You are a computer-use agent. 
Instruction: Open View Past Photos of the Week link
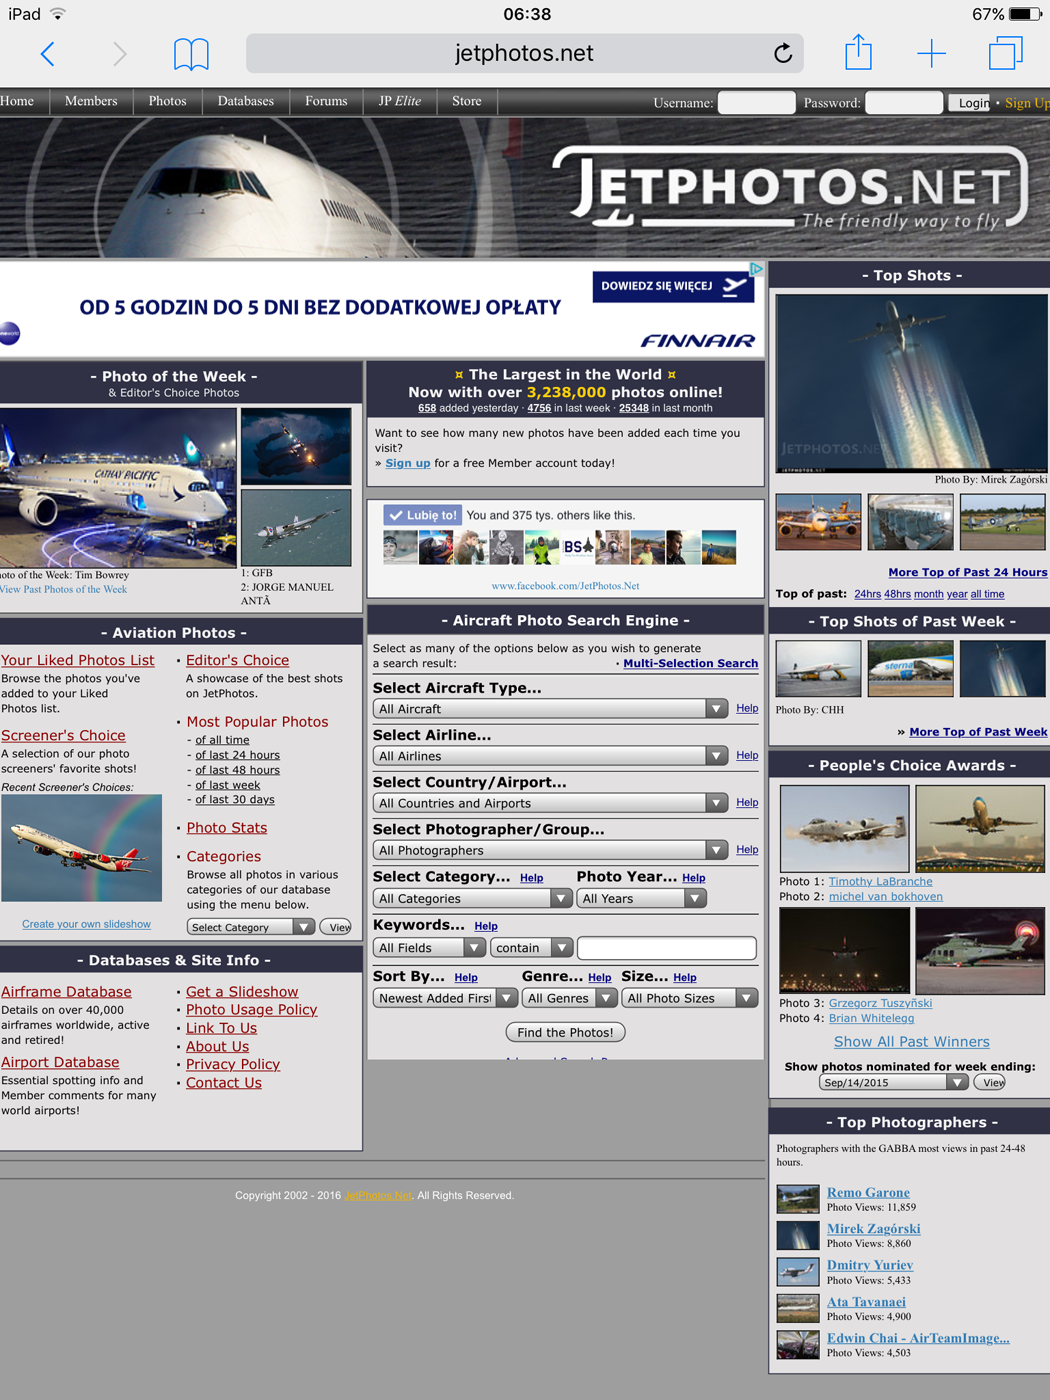[x=64, y=589]
